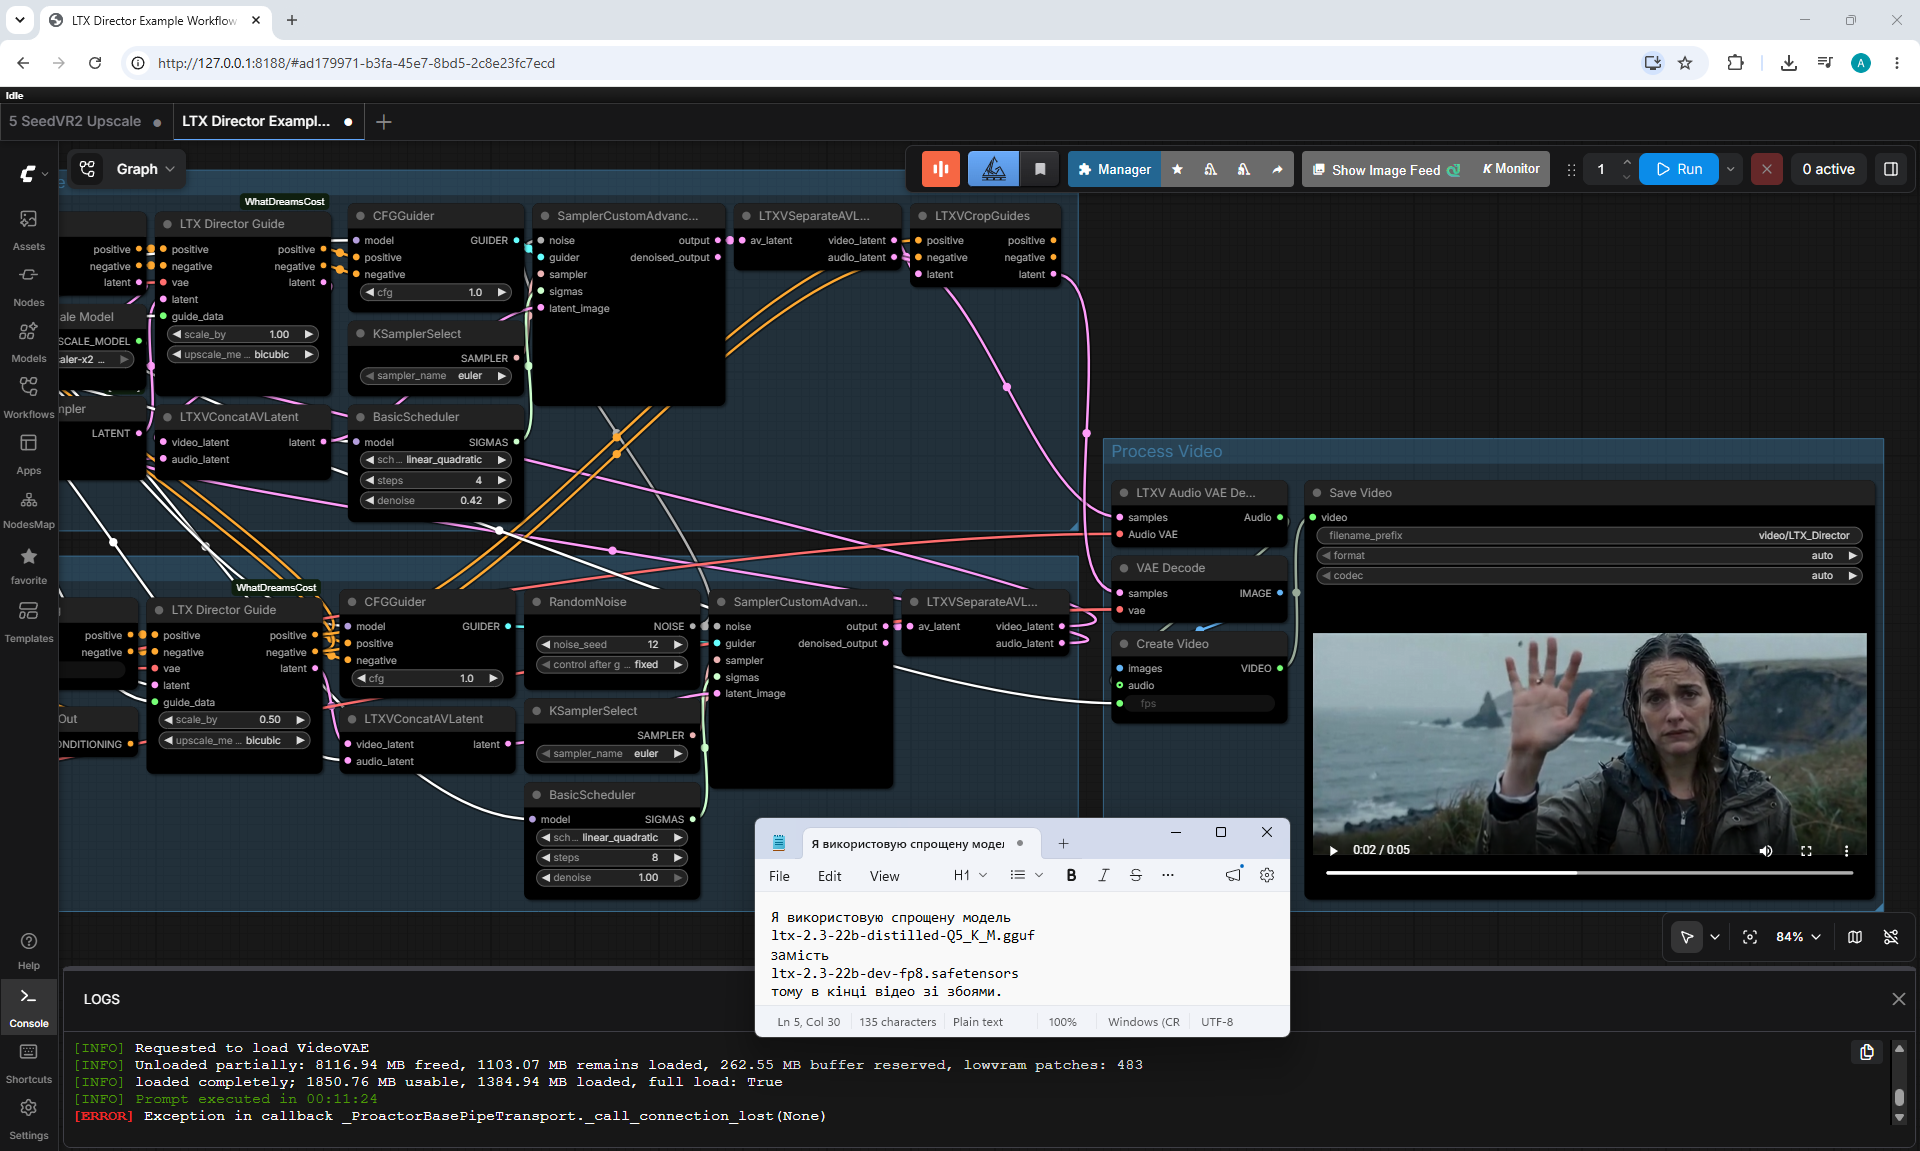
Task: Open the ComfyUI logo menu dropdown
Action: pos(33,173)
